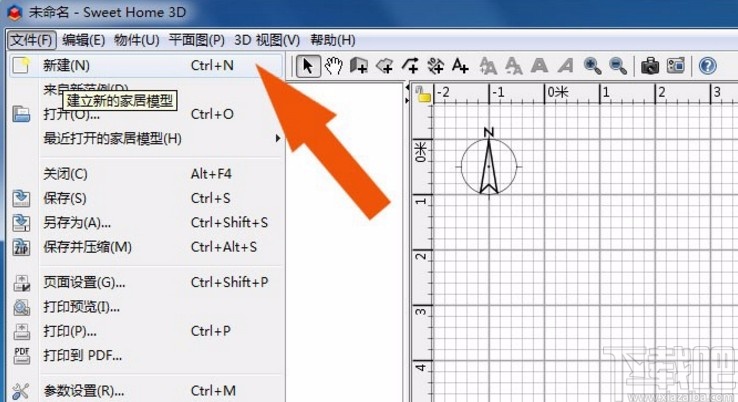
Task: Click the plan lock icon at ruler corner
Action: tap(423, 94)
